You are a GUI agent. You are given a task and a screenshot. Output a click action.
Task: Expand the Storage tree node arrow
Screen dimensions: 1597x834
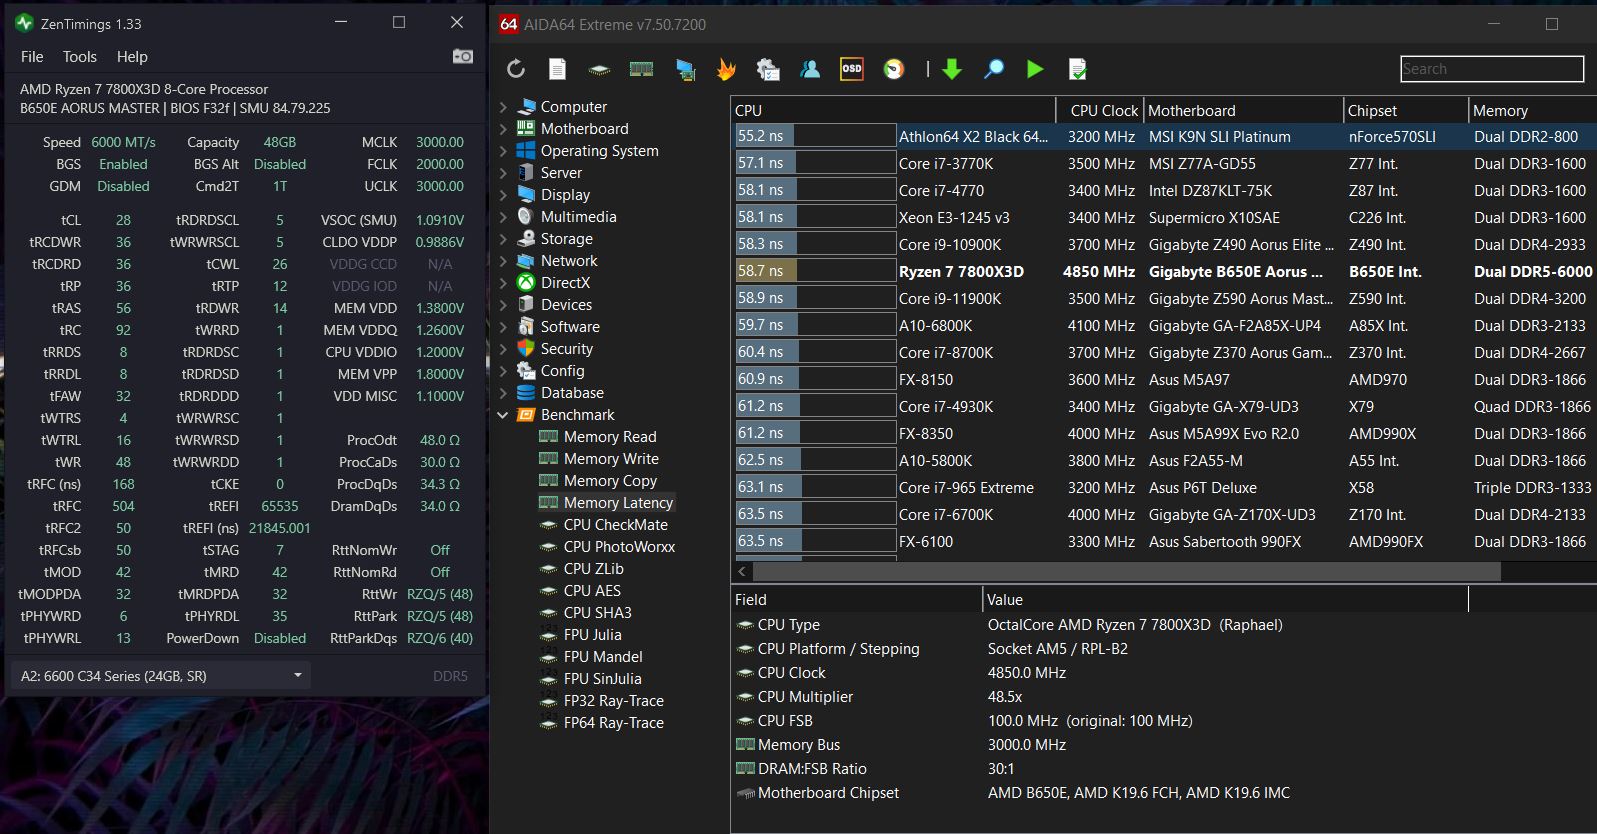(x=503, y=239)
